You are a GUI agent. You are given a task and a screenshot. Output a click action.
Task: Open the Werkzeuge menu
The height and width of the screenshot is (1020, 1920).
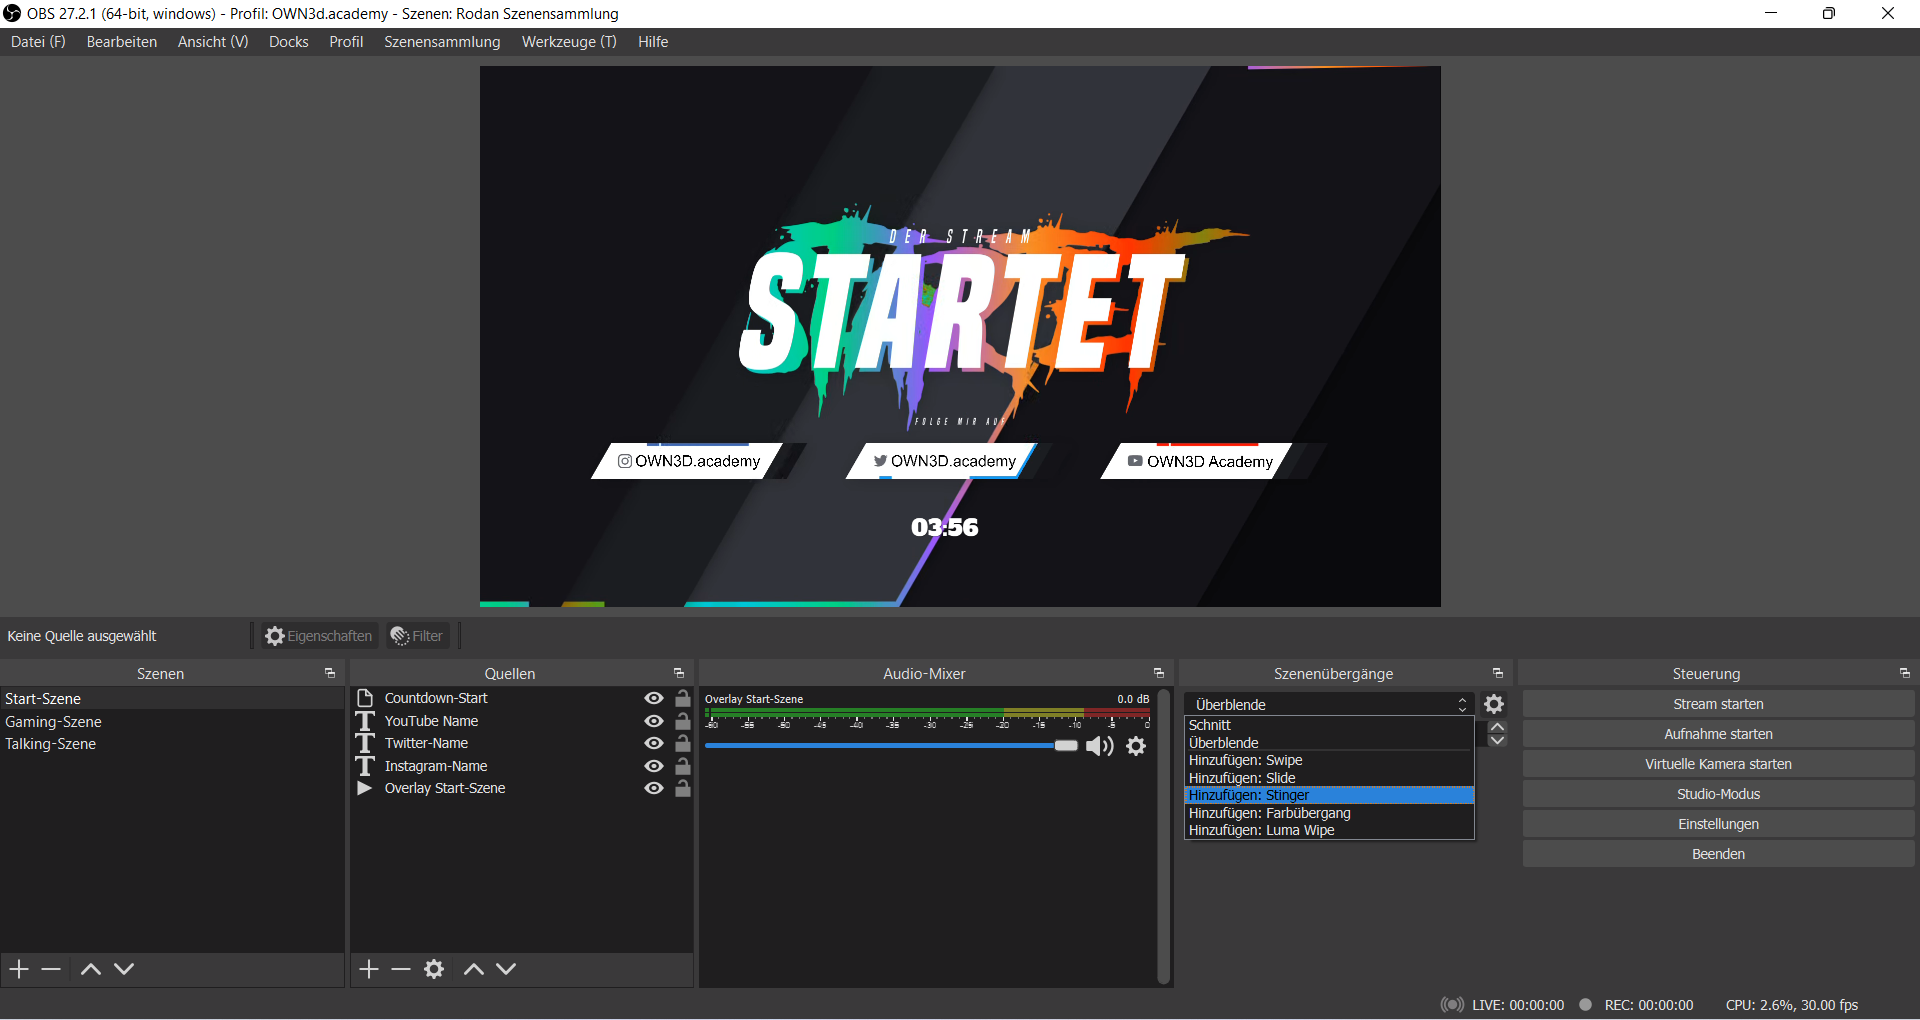[x=568, y=42]
